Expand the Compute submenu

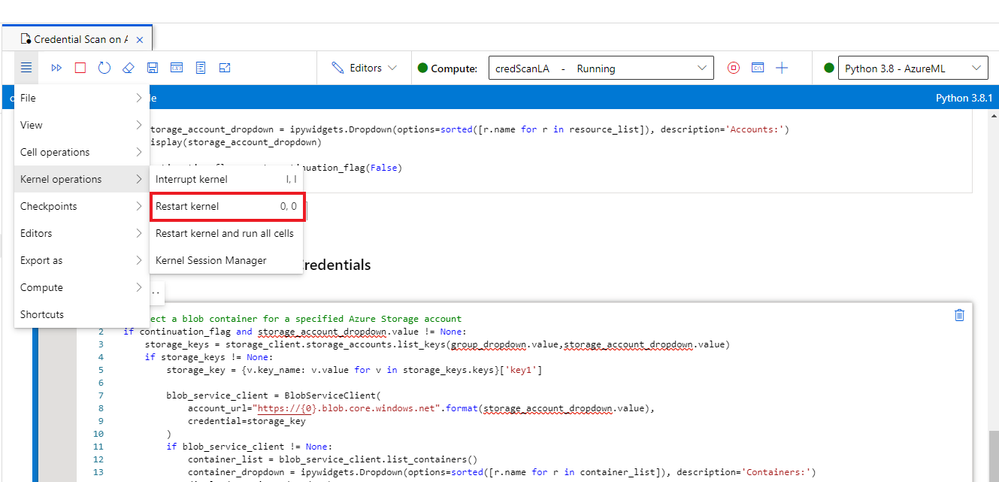point(82,288)
